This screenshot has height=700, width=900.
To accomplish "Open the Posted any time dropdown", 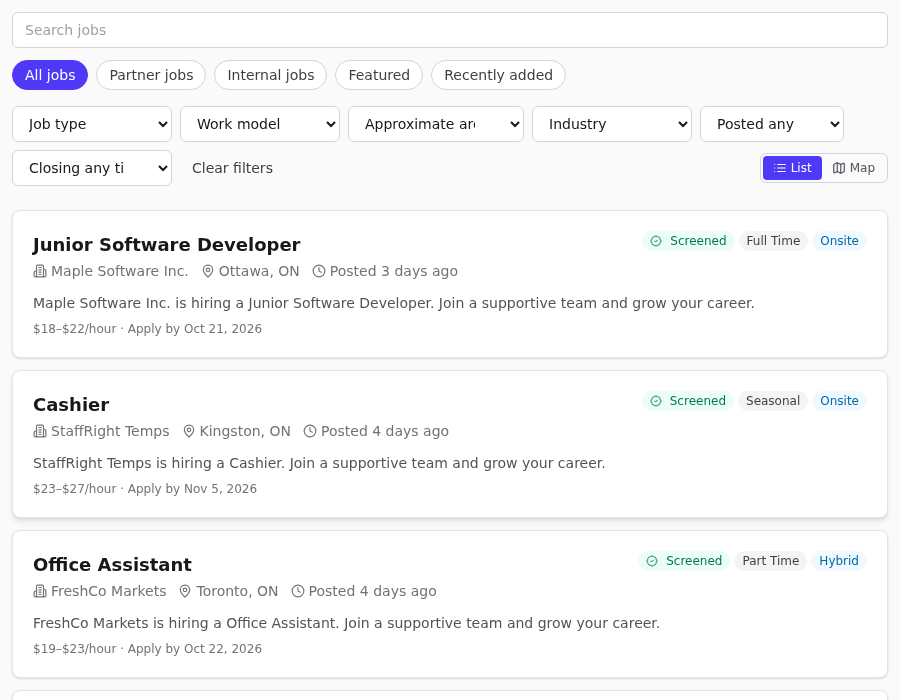I will [772, 124].
